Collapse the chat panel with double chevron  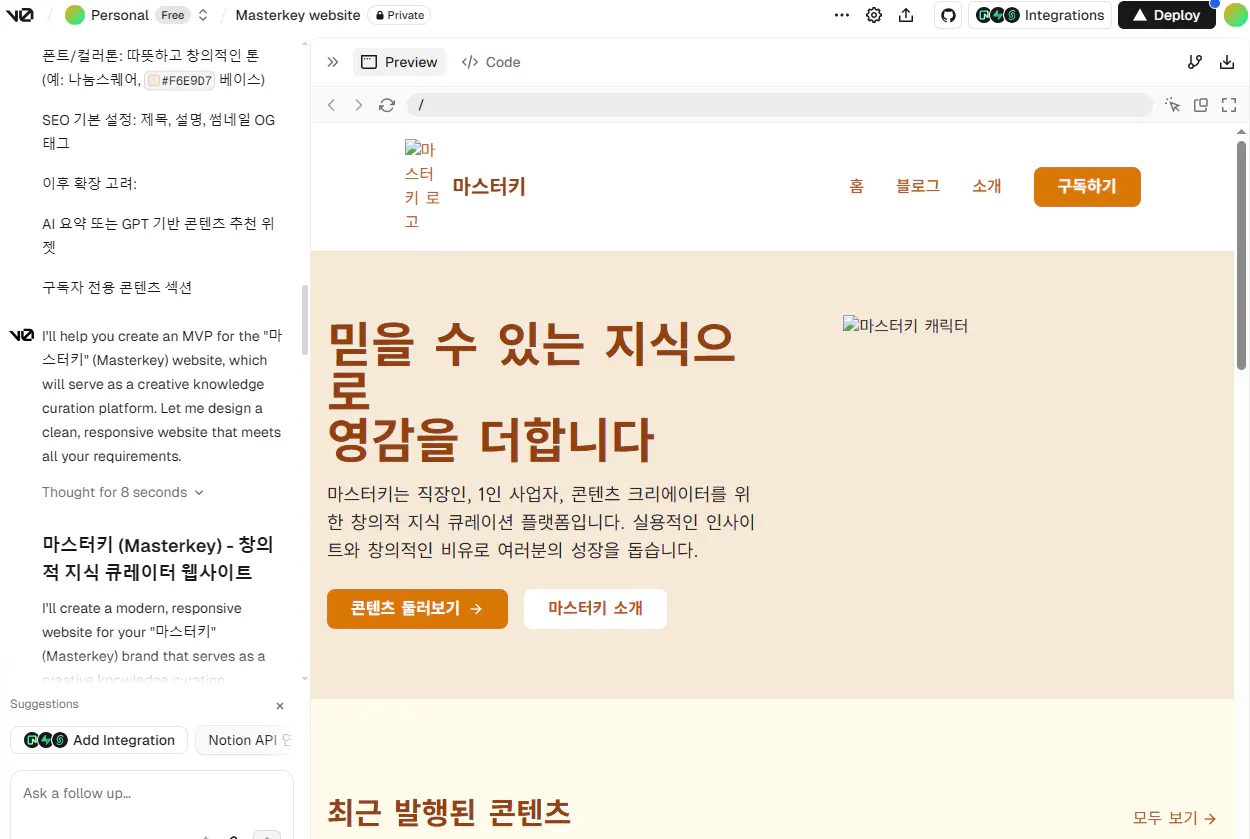pyautogui.click(x=333, y=62)
